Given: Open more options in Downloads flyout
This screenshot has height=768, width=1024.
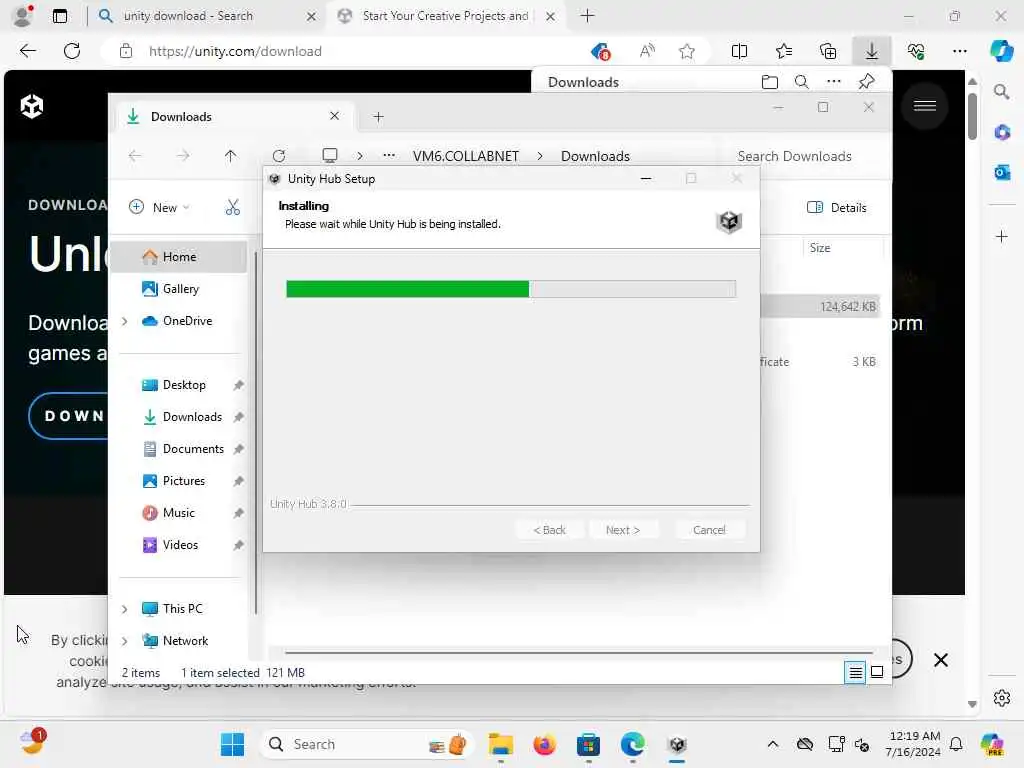Looking at the screenshot, I should (x=833, y=82).
